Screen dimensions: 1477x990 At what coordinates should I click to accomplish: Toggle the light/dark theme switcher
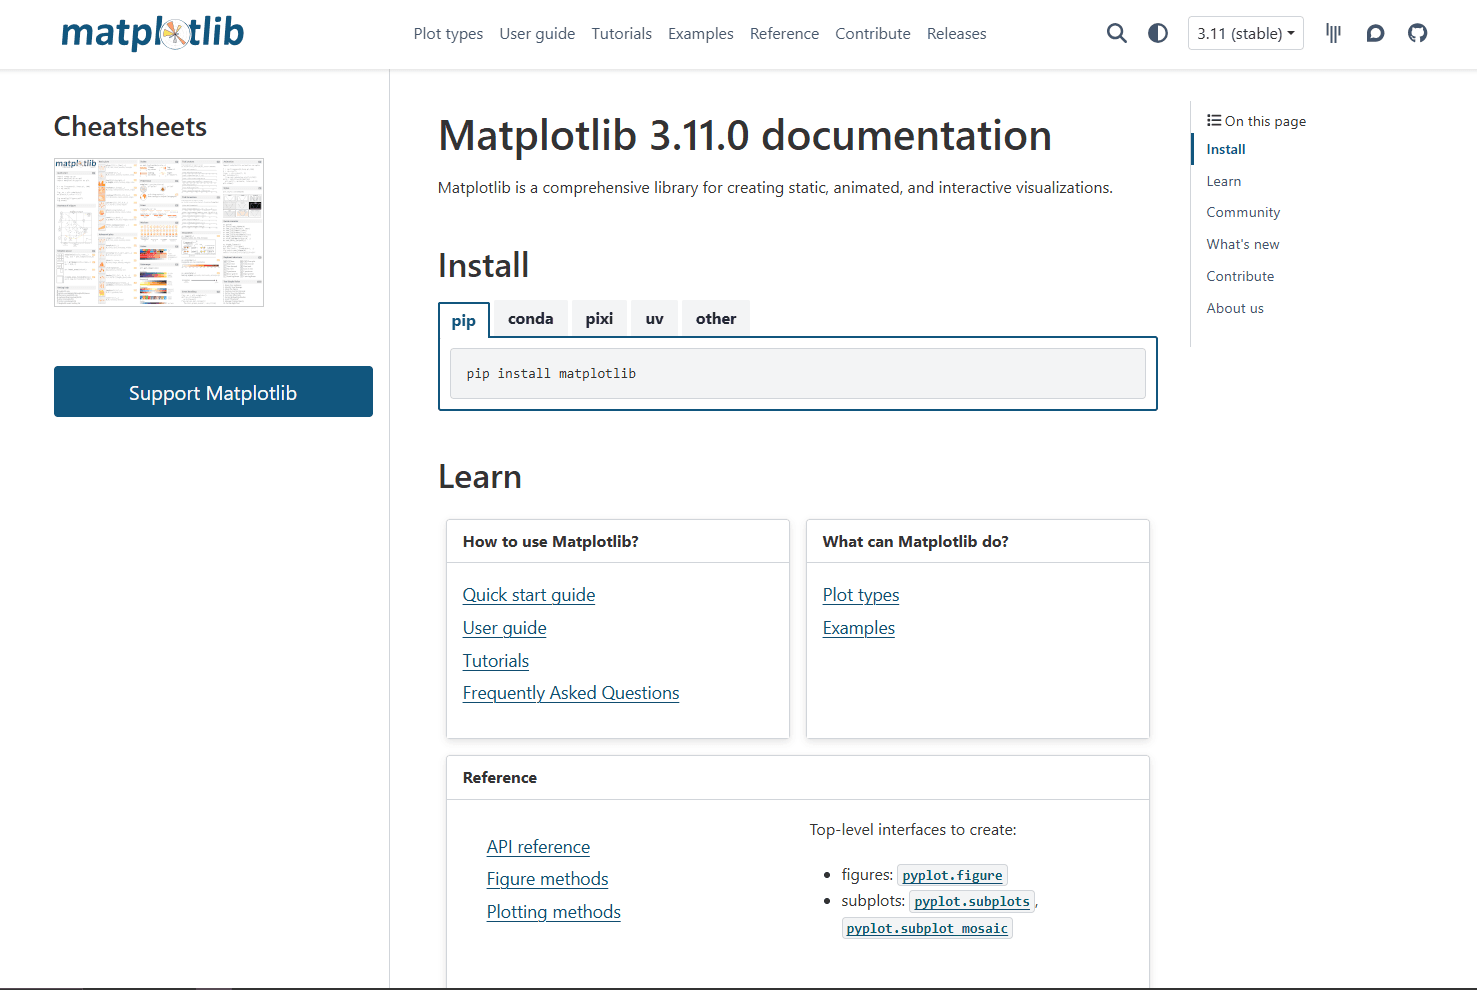click(1158, 33)
